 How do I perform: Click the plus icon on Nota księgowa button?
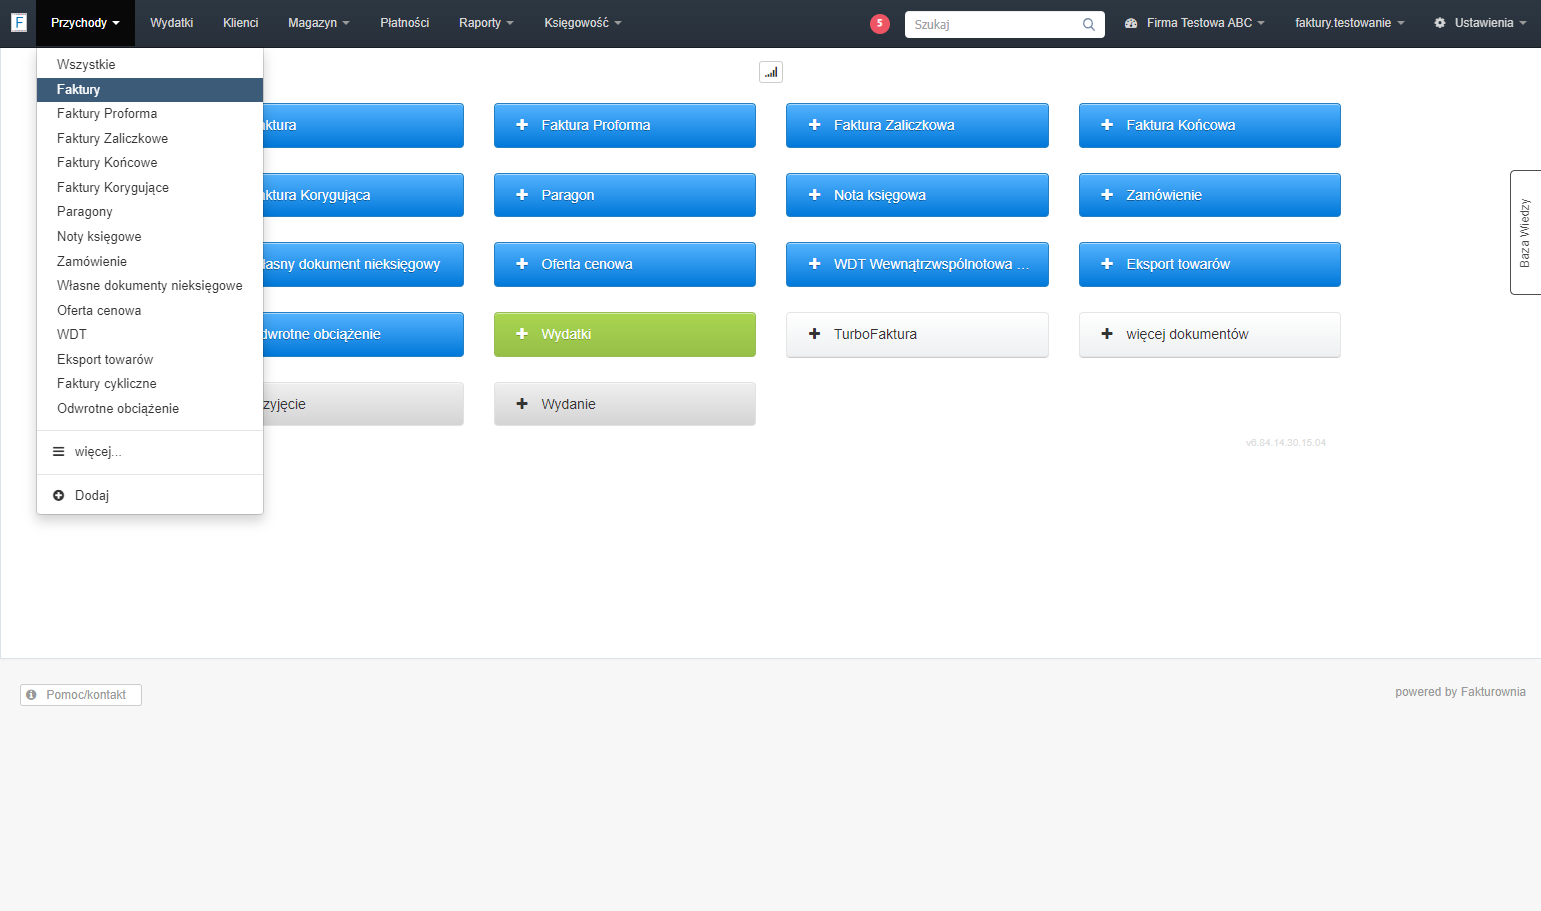(x=814, y=195)
